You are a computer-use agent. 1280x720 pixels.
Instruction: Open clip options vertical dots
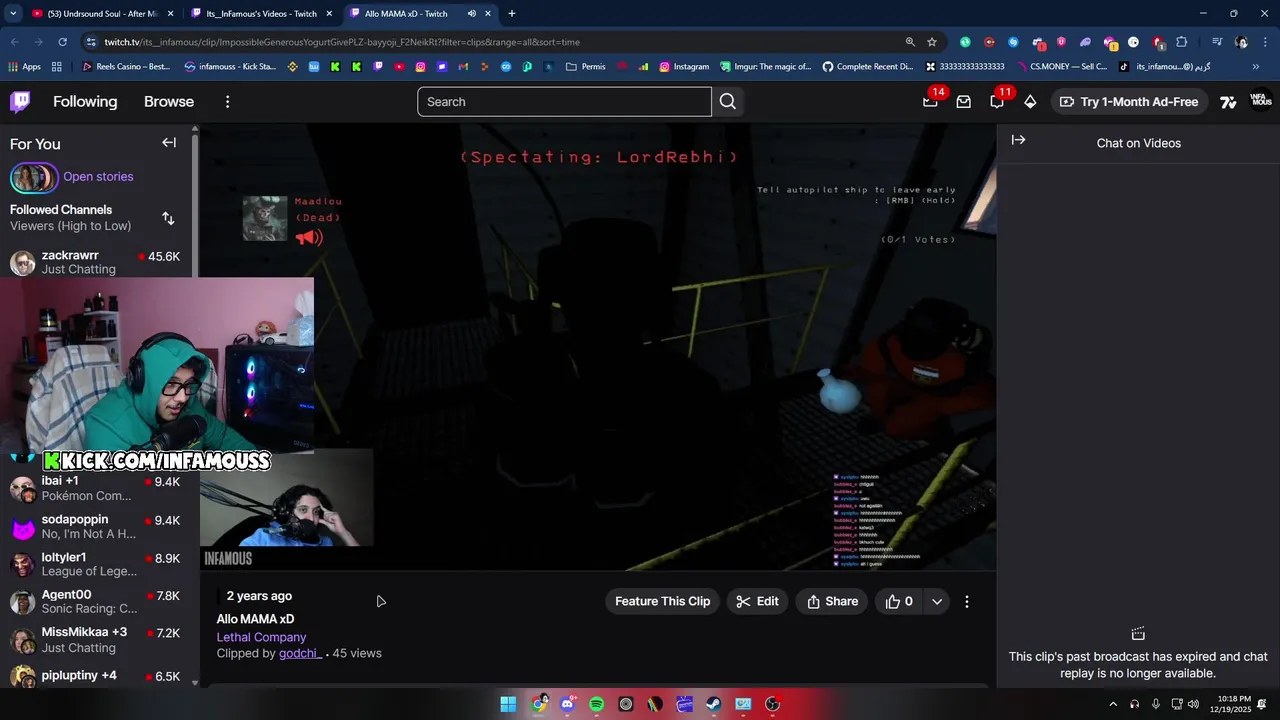(x=967, y=601)
